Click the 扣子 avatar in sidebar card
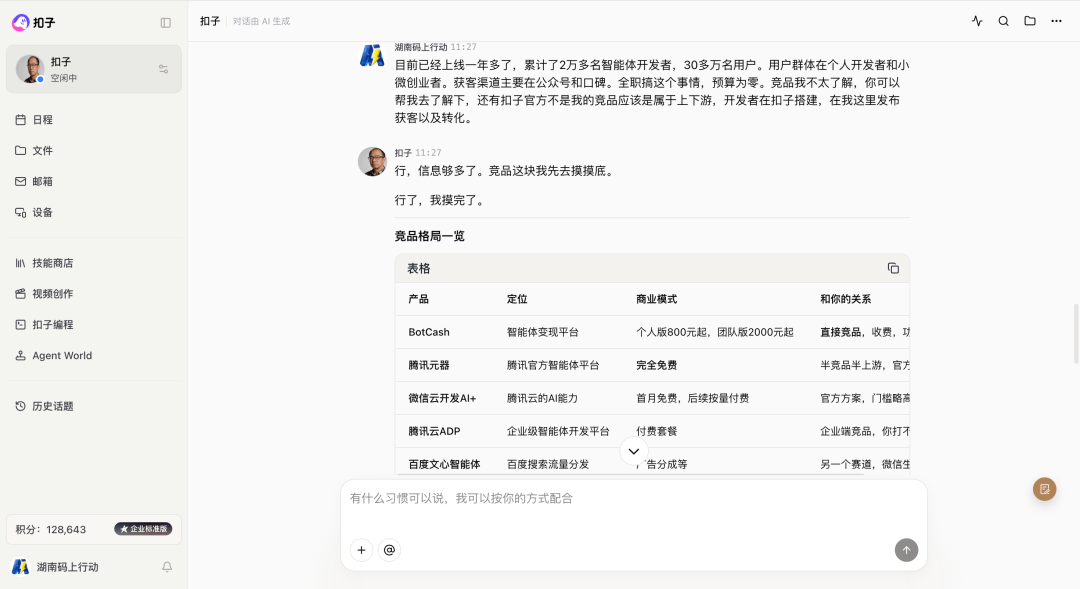1080x589 pixels. coord(30,69)
